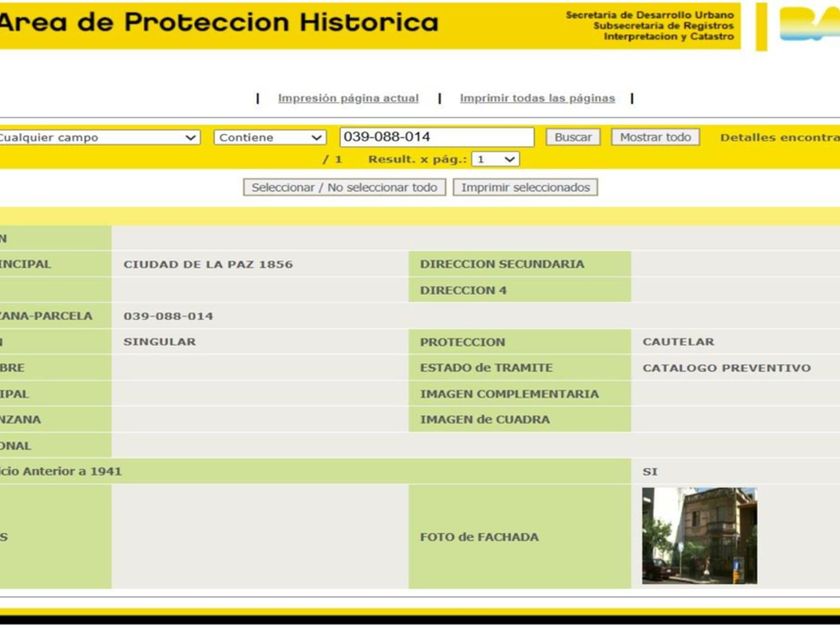Open the 'Contiene' condition dropdown
This screenshot has height=630, width=840.
(x=270, y=138)
